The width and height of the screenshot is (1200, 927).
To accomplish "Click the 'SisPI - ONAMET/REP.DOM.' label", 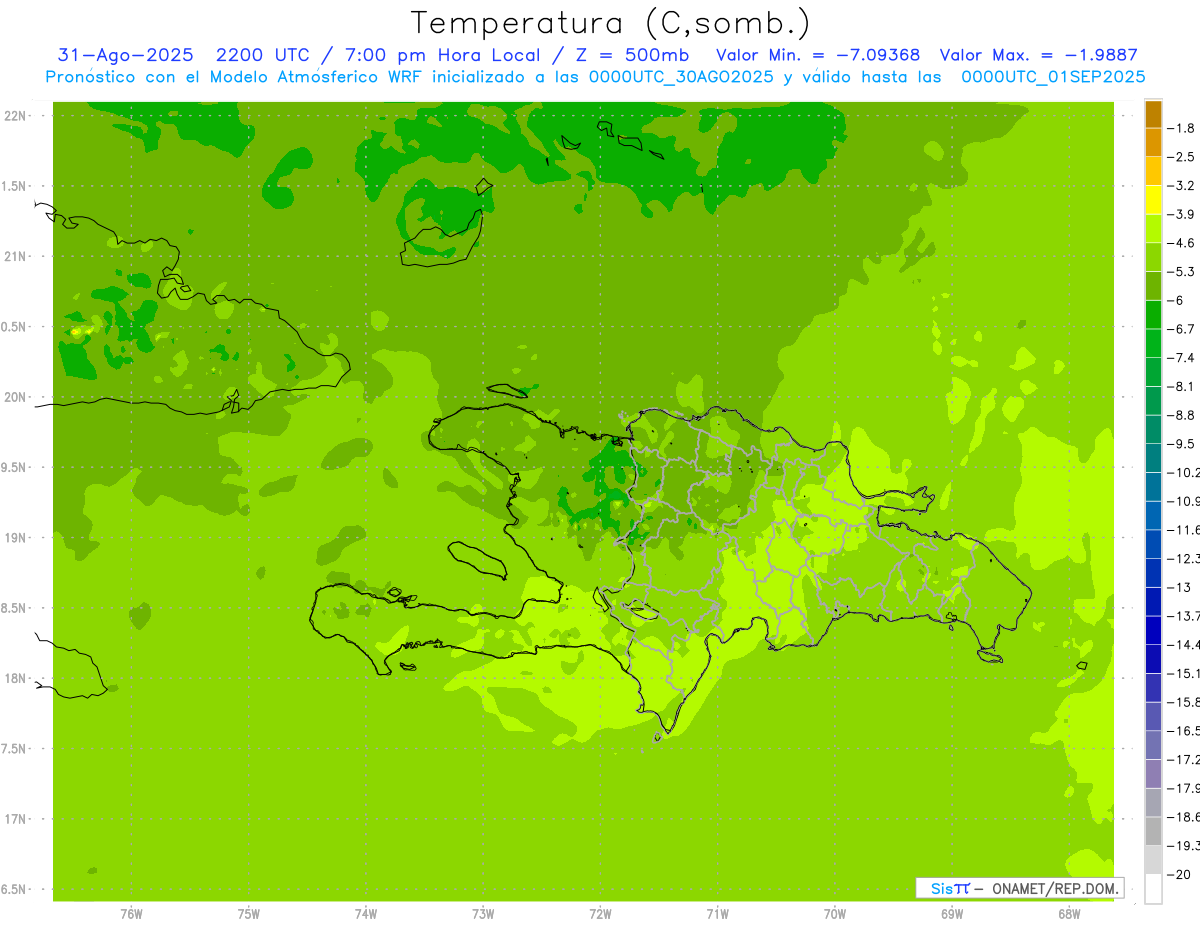I will 1019,888.
